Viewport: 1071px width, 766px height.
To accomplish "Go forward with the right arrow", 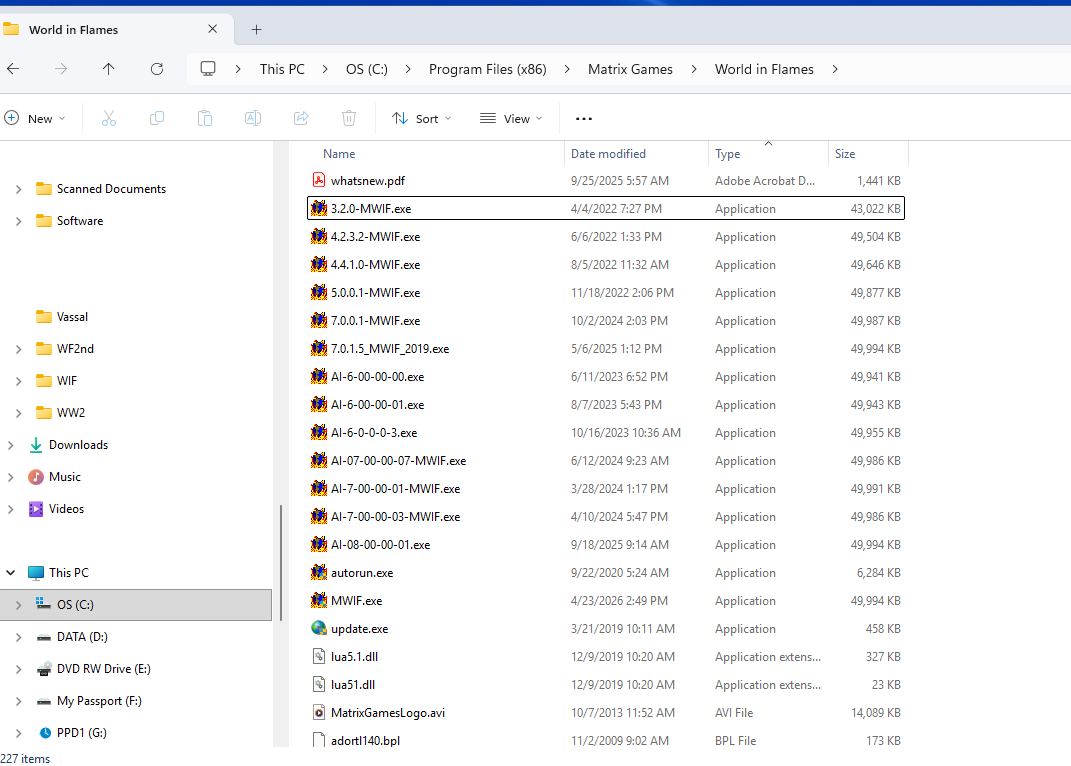I will [x=61, y=68].
